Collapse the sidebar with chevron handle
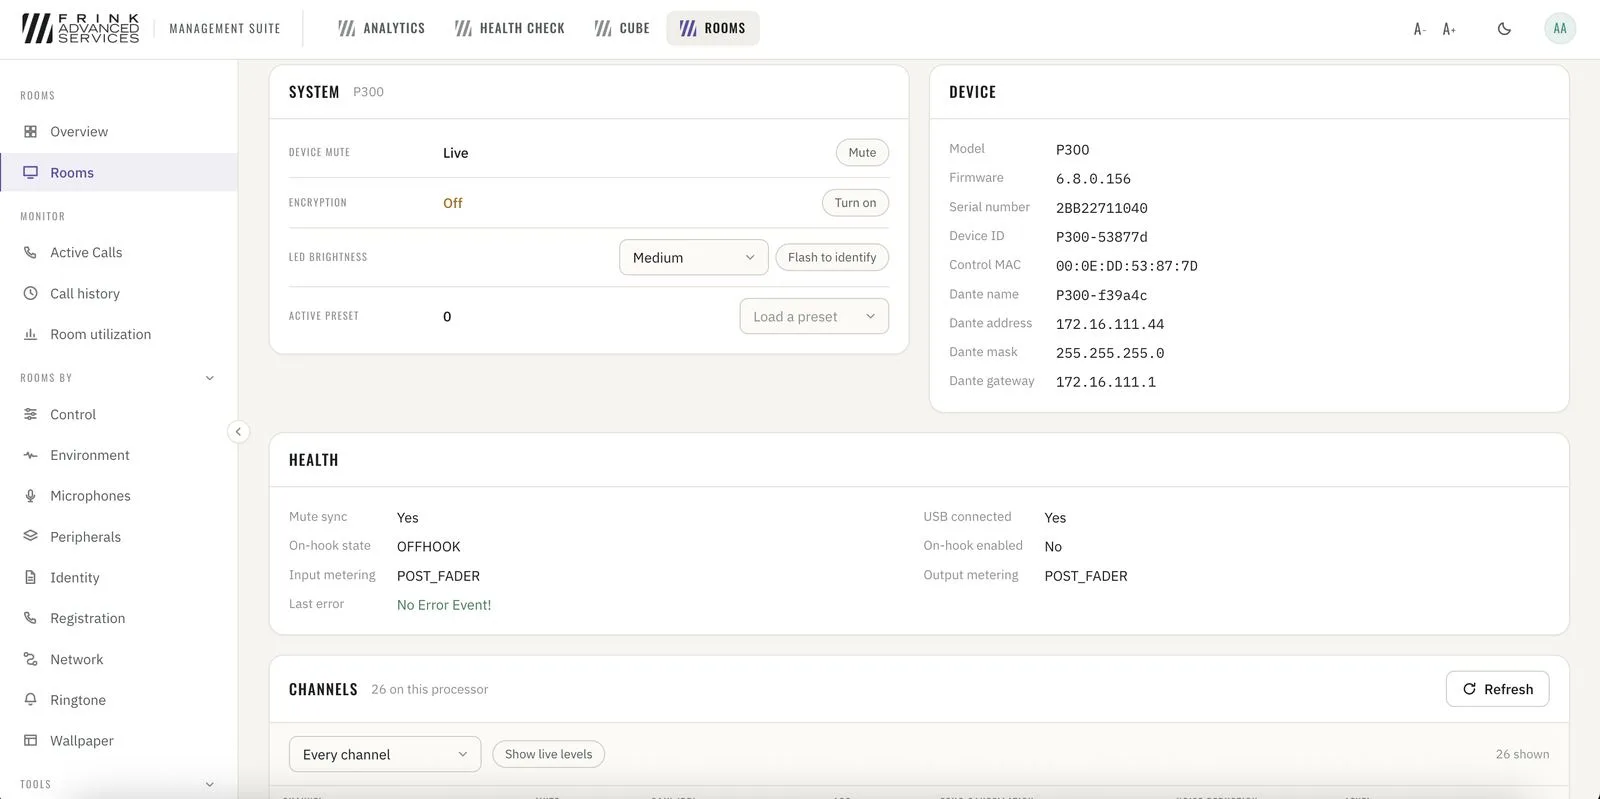The height and width of the screenshot is (799, 1600). point(238,432)
